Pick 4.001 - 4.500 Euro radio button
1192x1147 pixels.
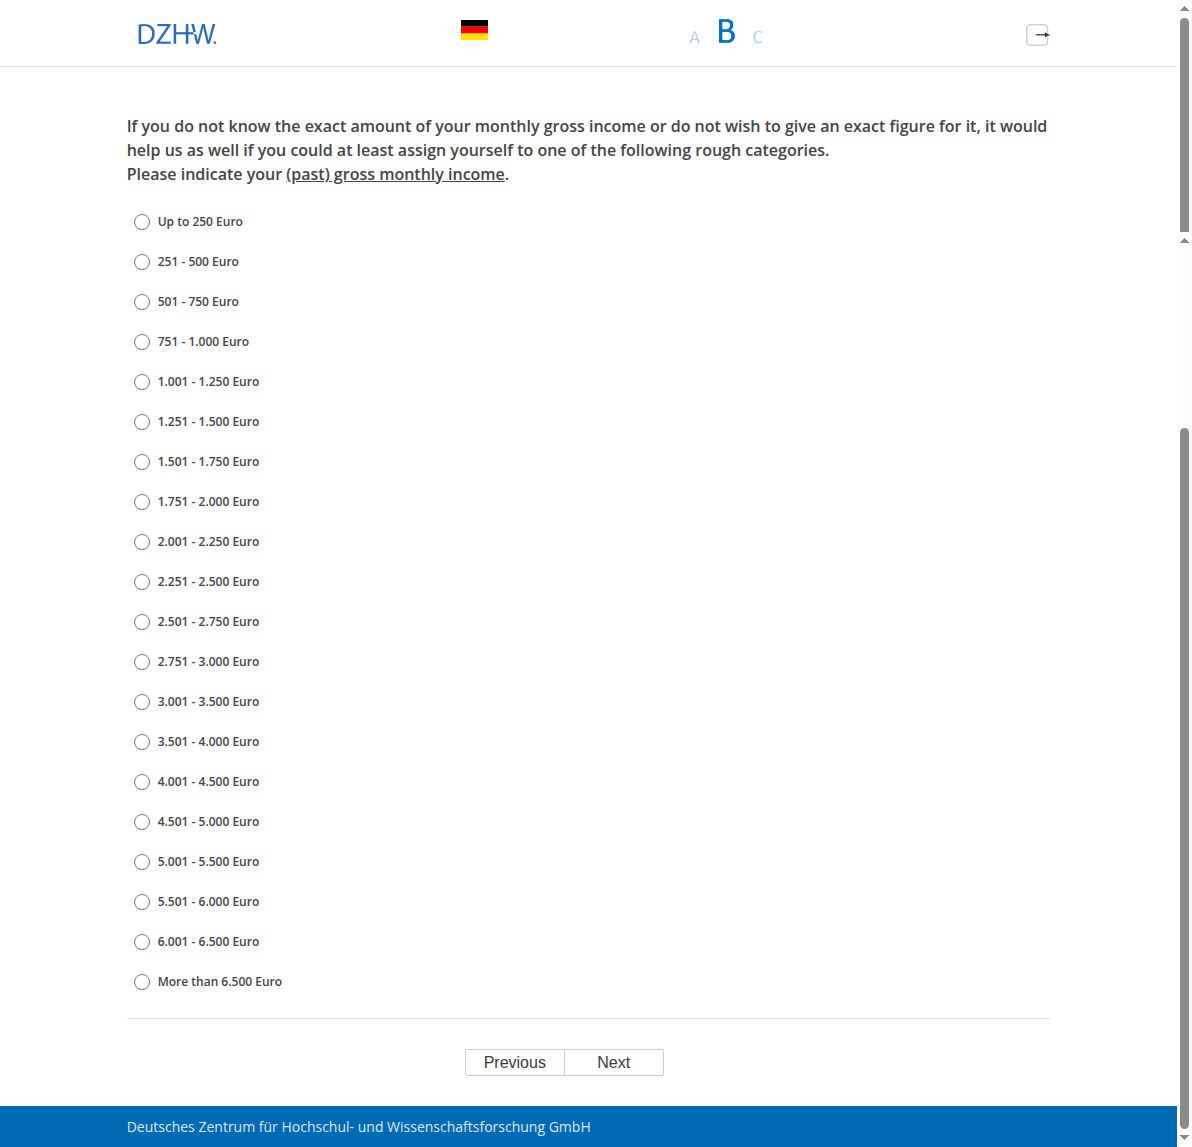coord(142,782)
